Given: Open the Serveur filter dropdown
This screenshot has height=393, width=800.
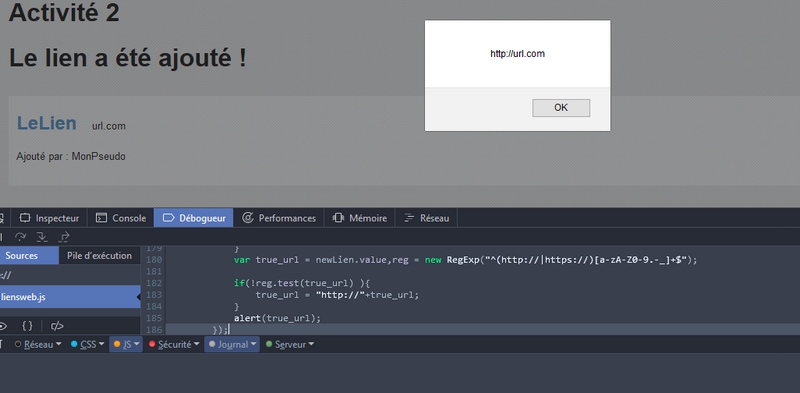Looking at the screenshot, I should 290,345.
